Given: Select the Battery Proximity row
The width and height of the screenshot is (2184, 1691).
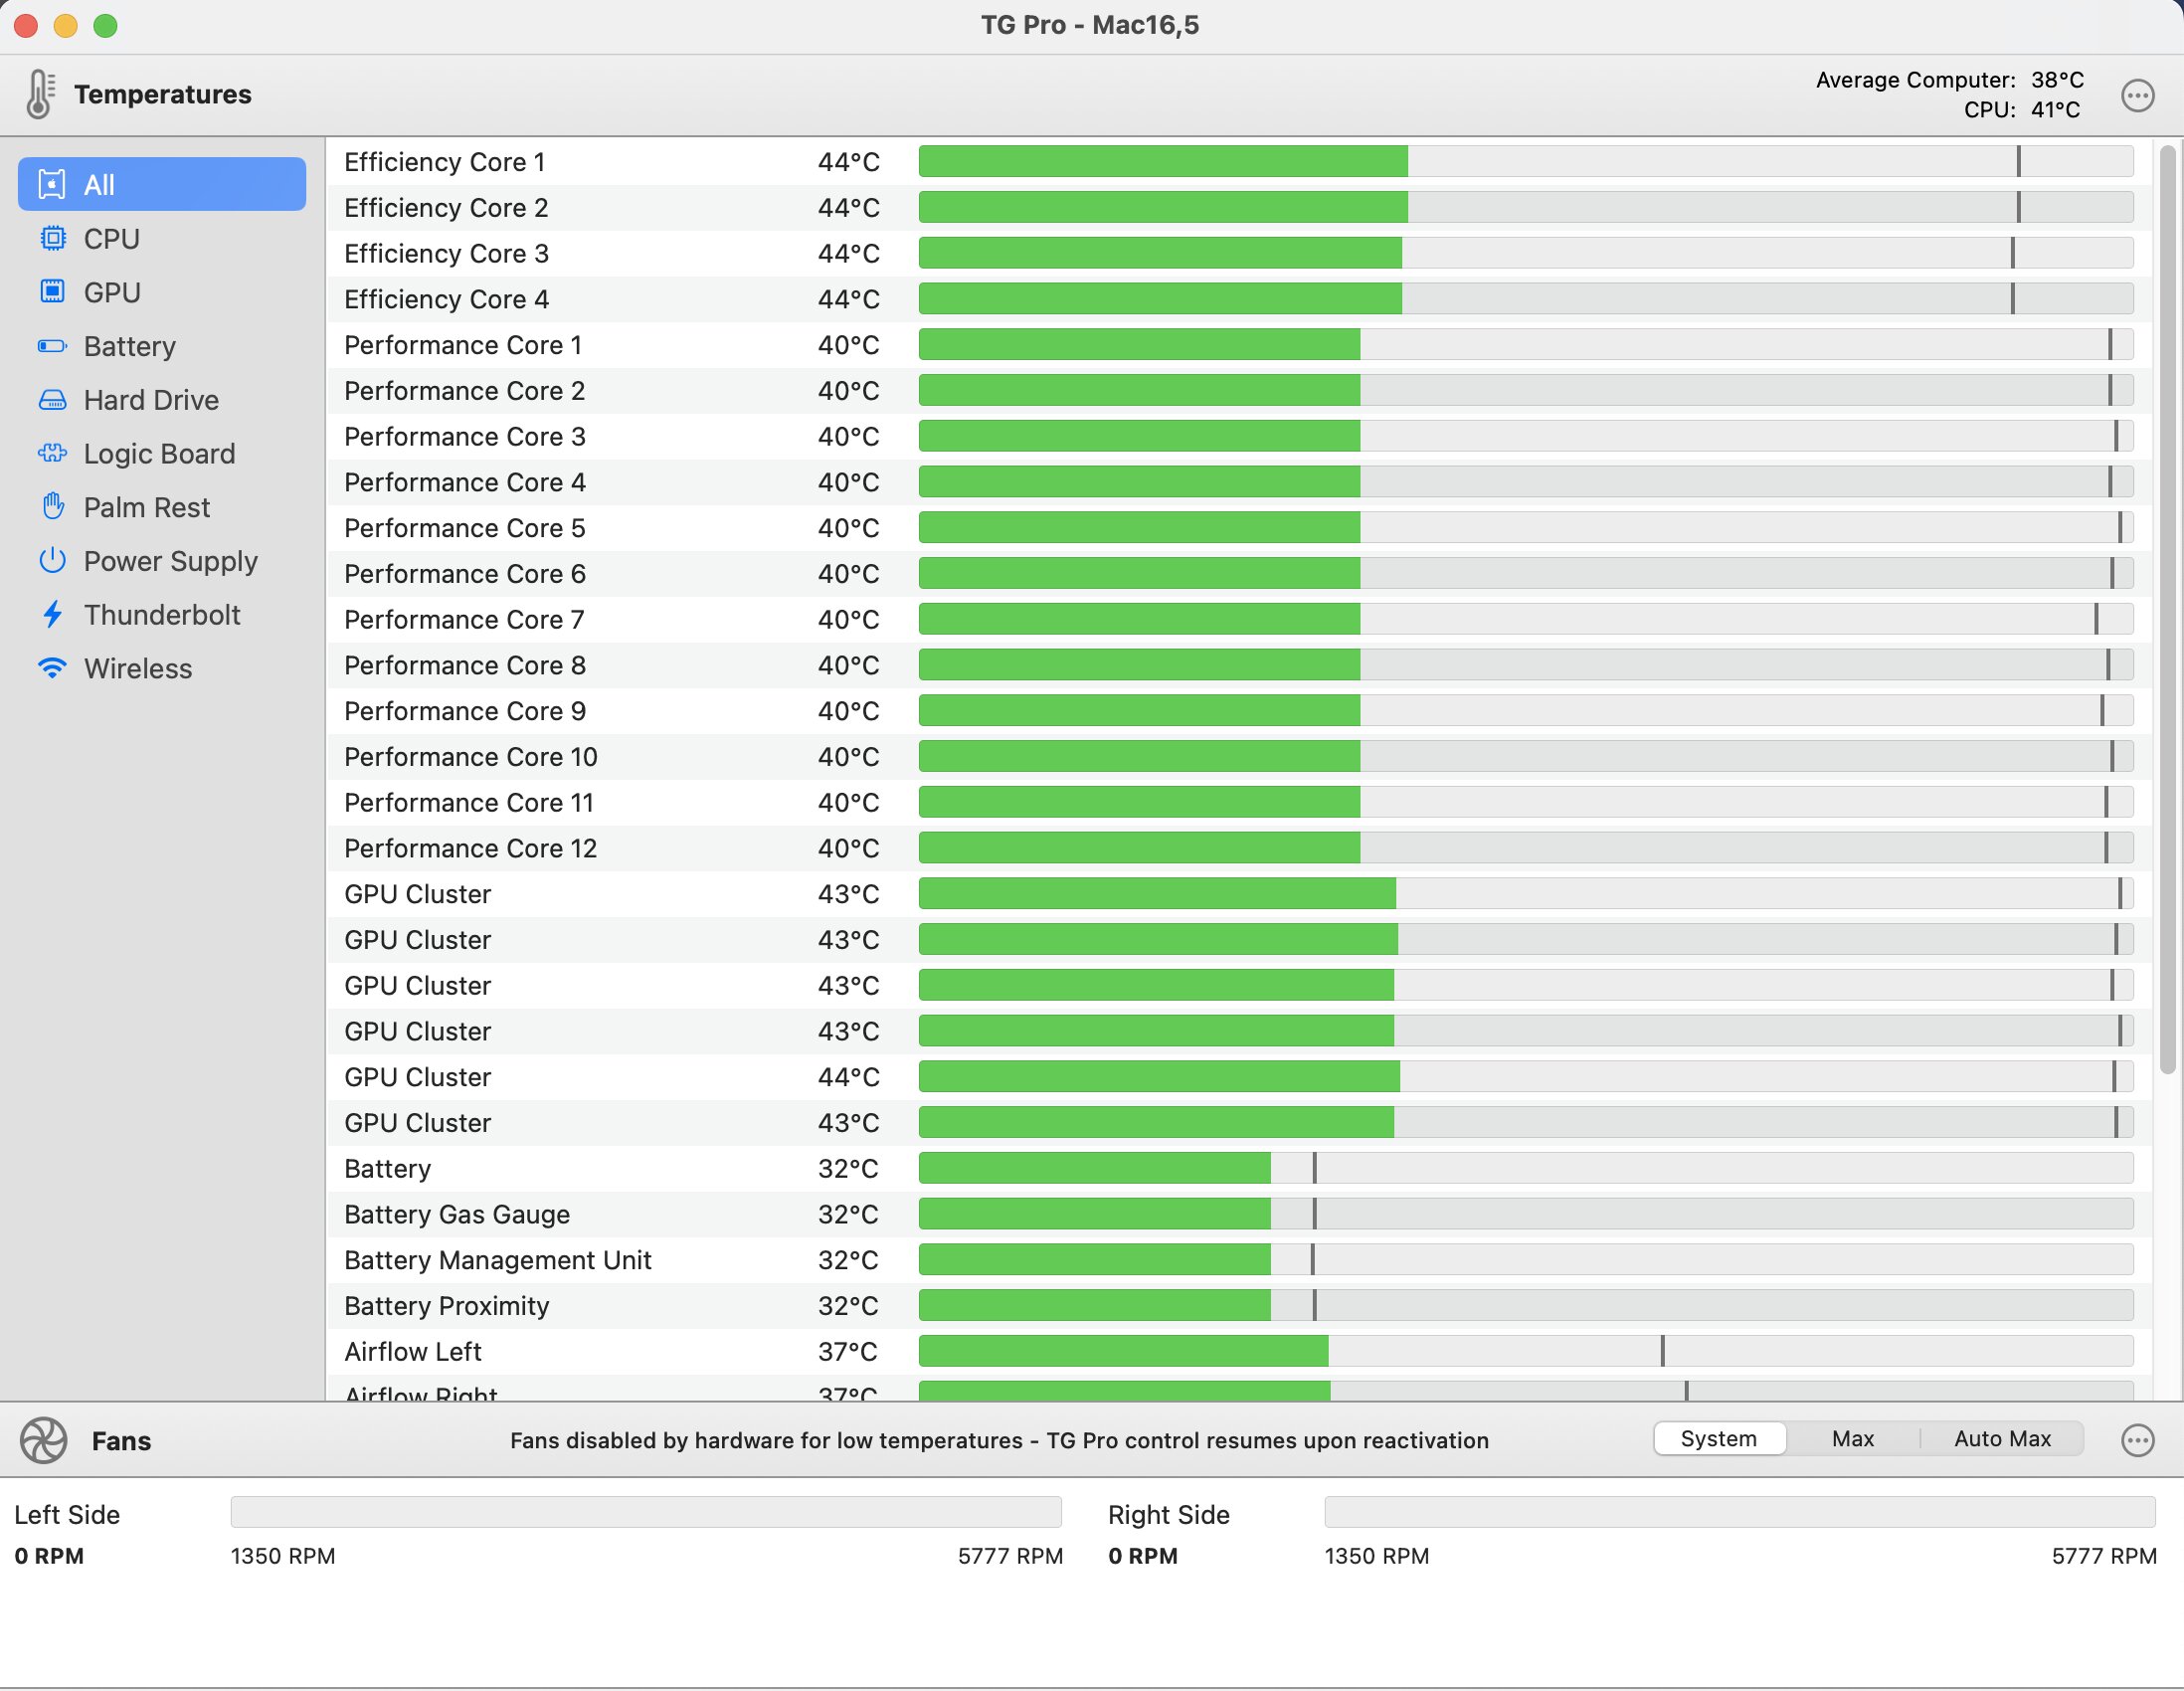Looking at the screenshot, I should [x=1239, y=1306].
